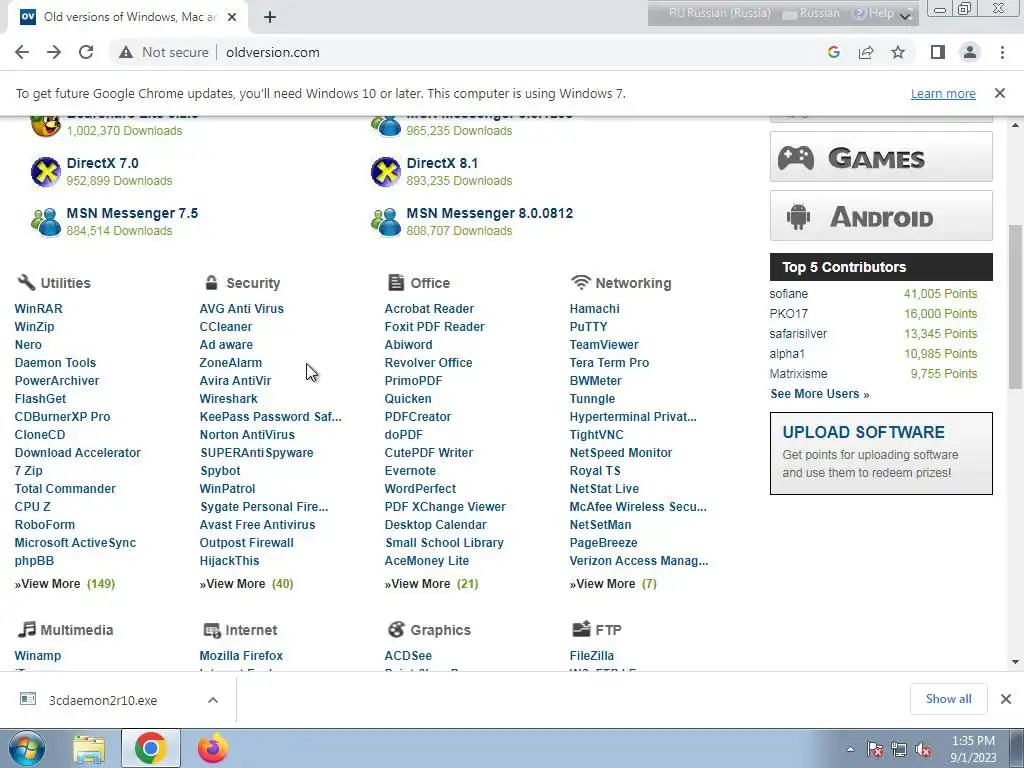Click the share page icon

point(866,52)
